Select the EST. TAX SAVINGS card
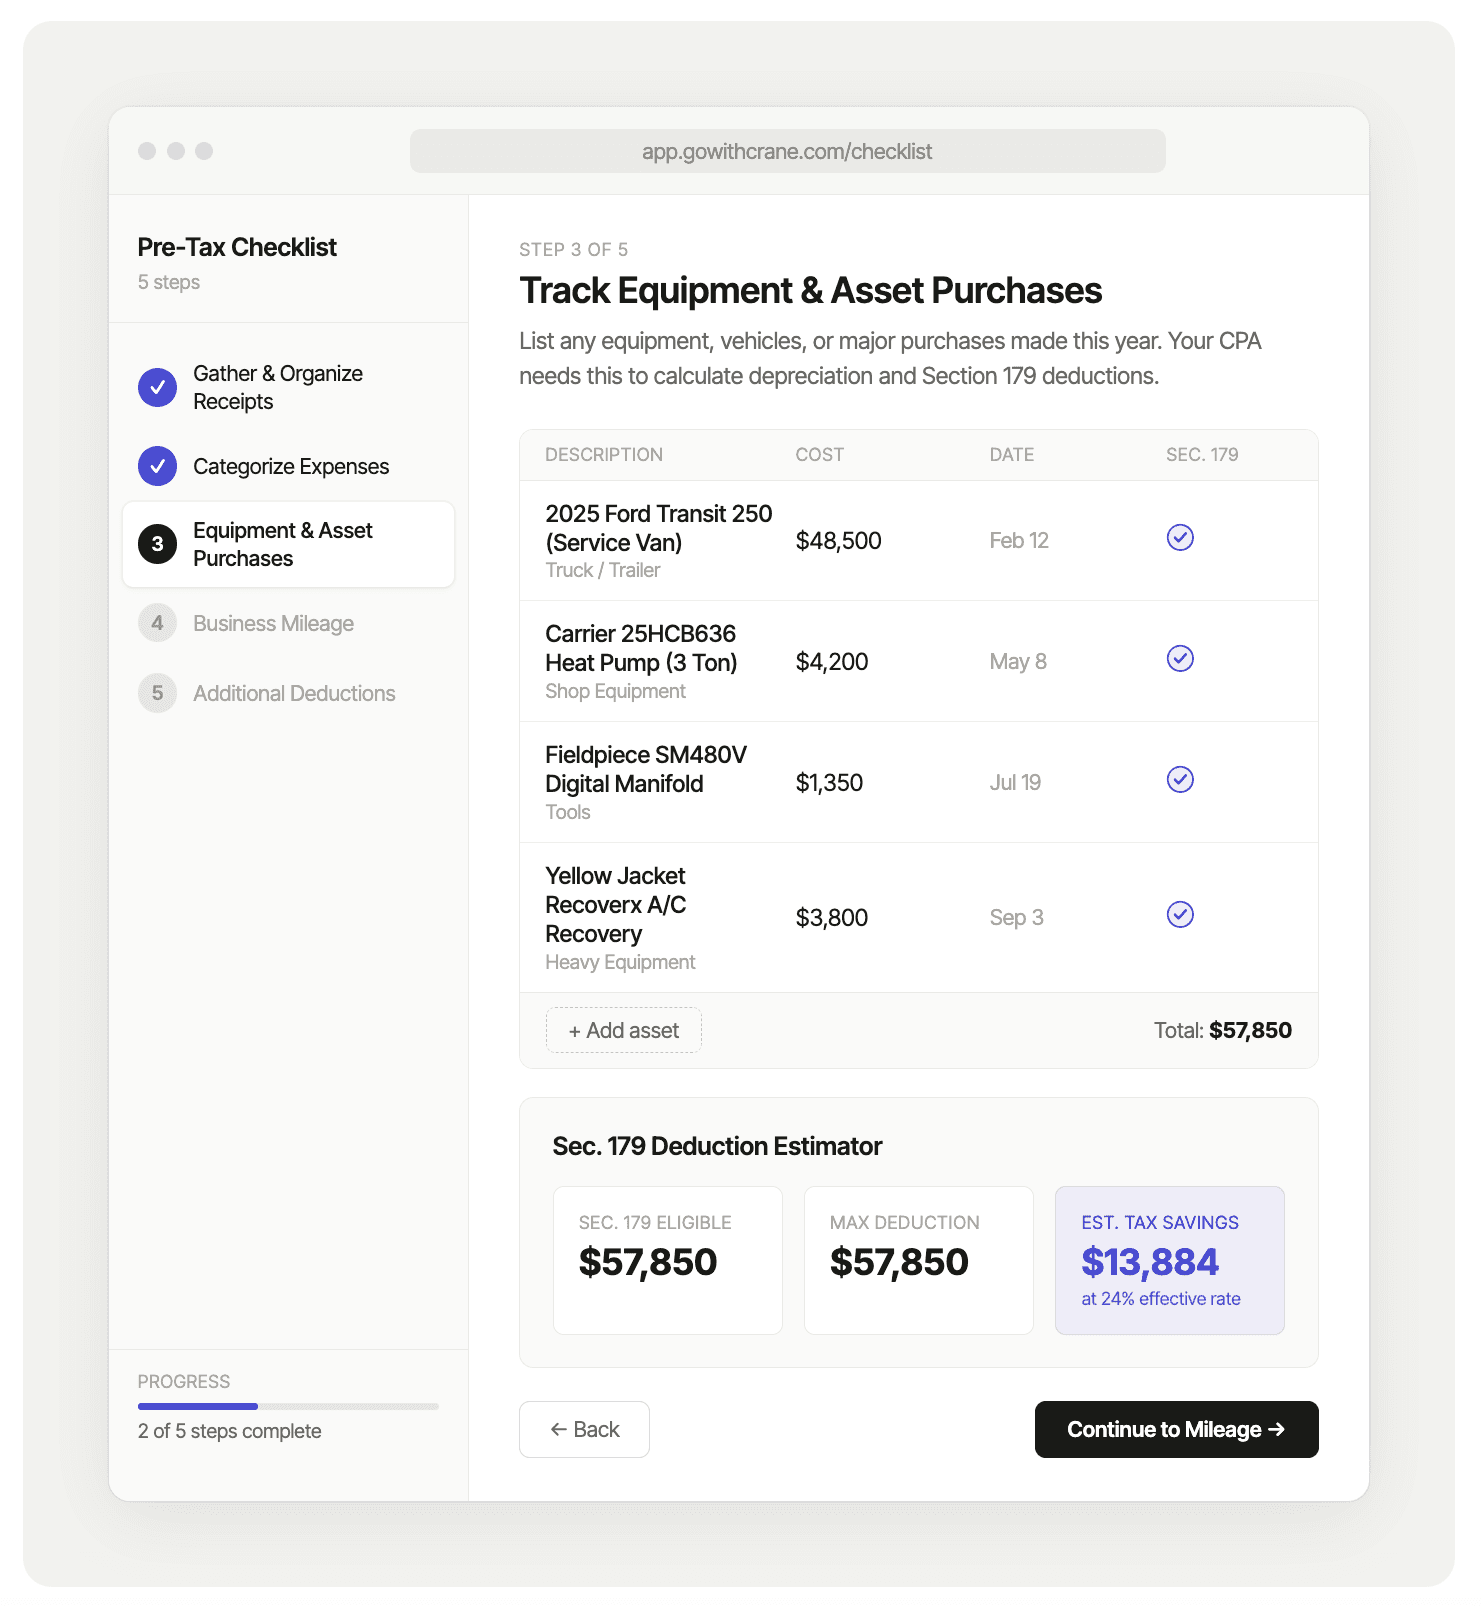This screenshot has height=1606, width=1482. click(1169, 1260)
